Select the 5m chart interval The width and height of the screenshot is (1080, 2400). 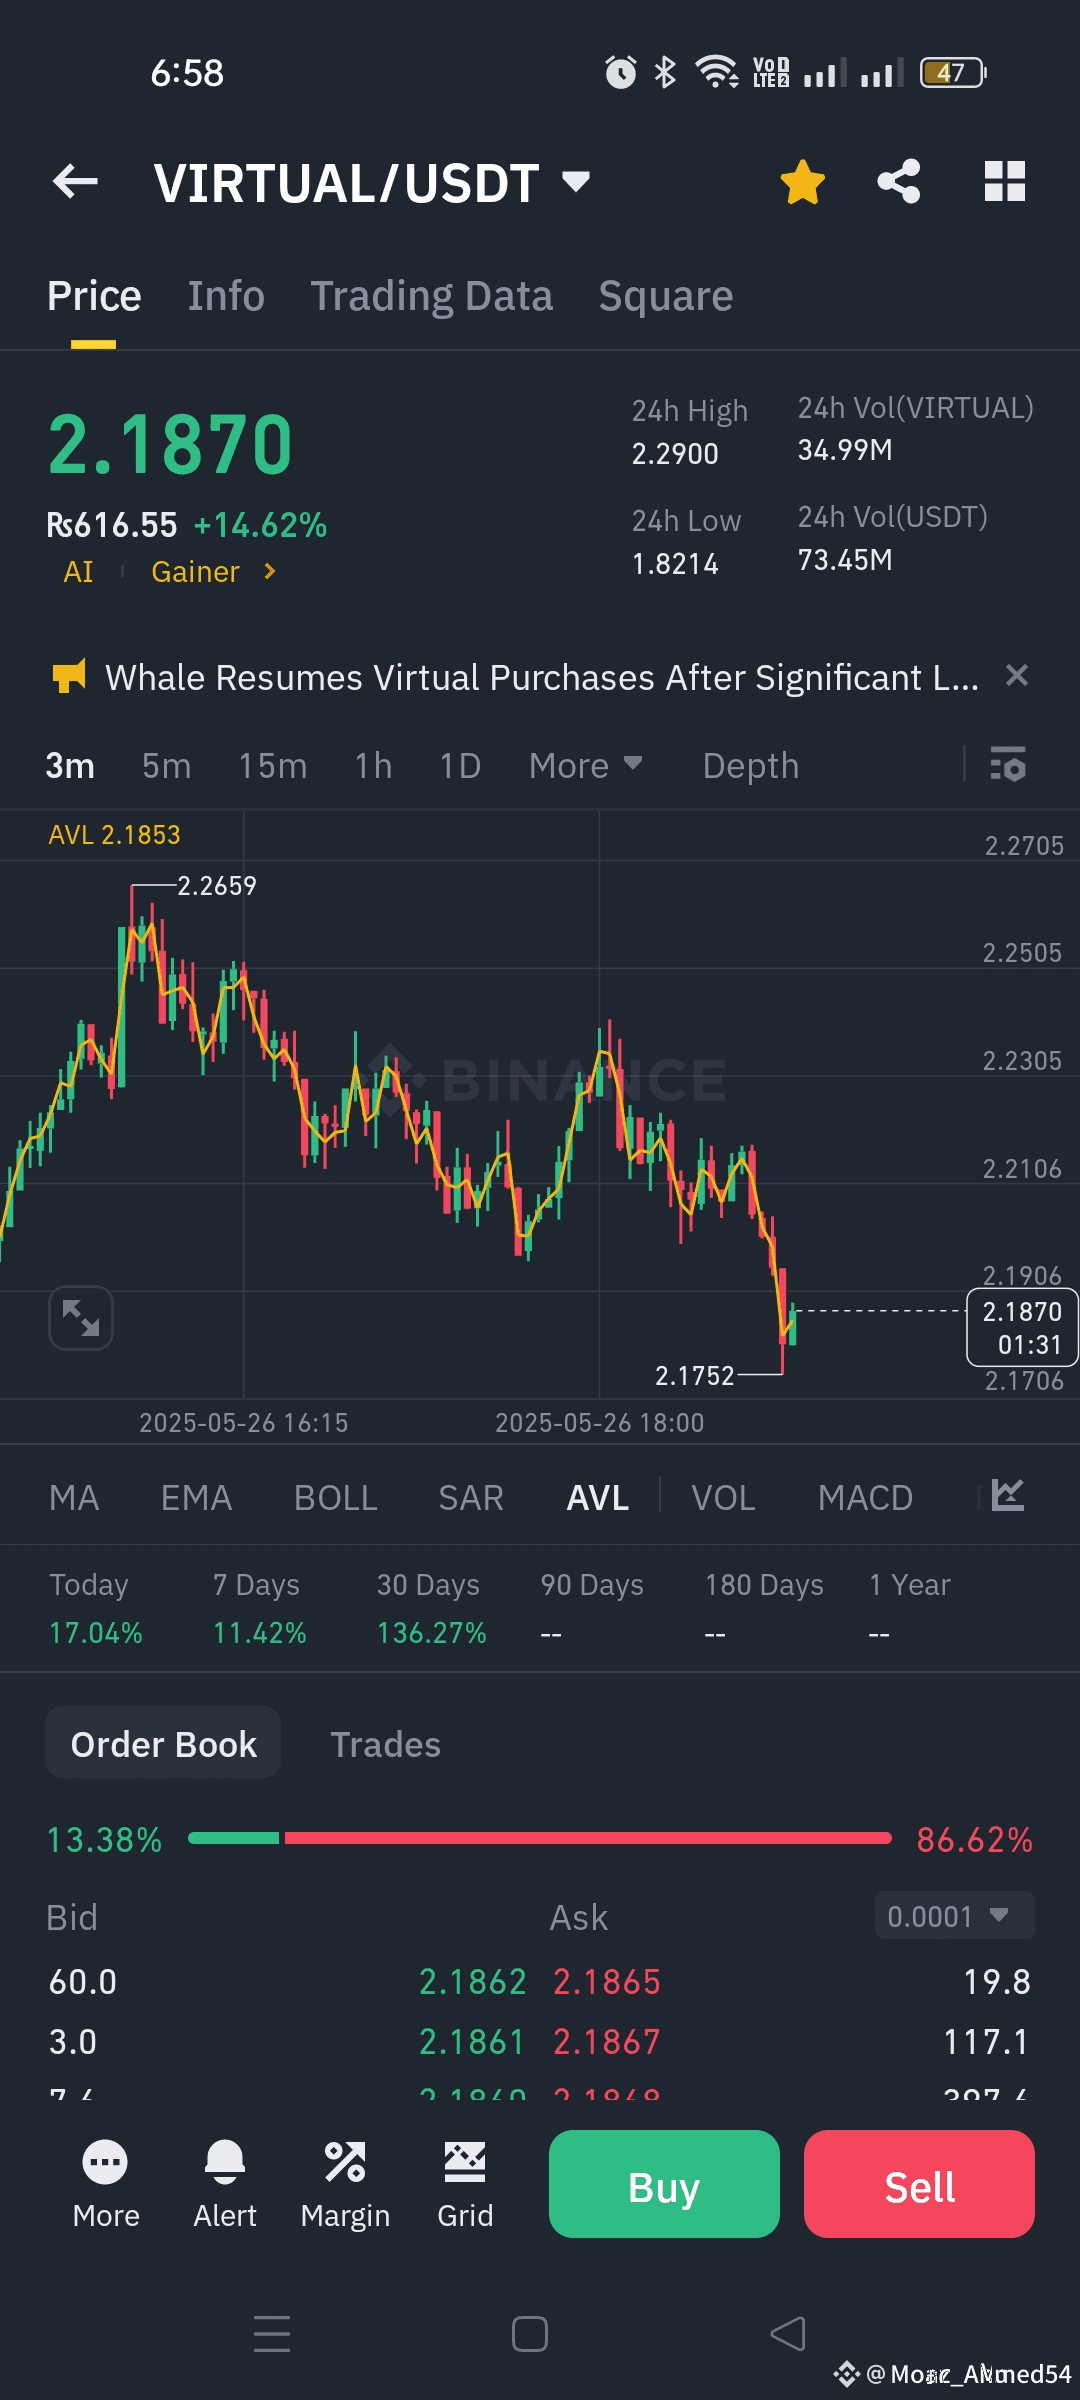click(x=166, y=766)
